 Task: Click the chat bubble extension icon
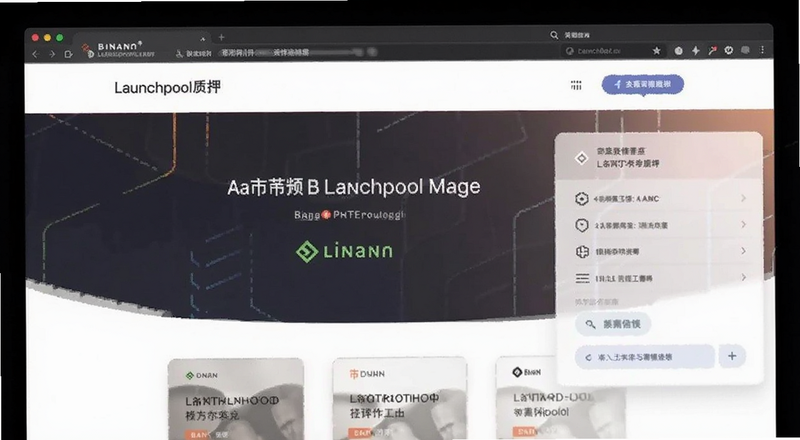pyautogui.click(x=745, y=50)
